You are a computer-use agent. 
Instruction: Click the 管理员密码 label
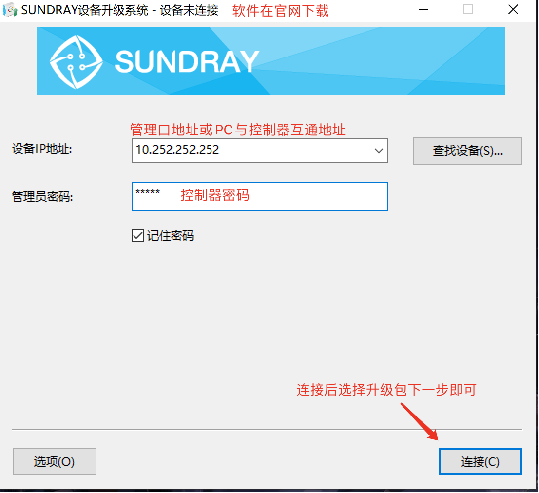[x=42, y=197]
